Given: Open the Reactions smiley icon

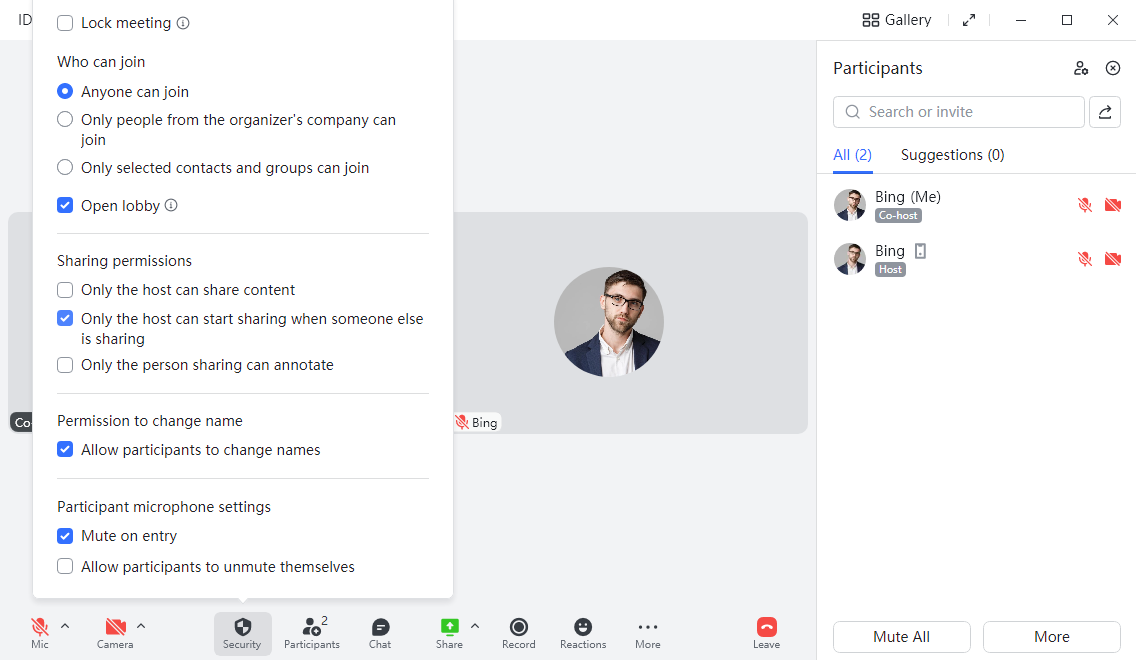Looking at the screenshot, I should coord(582,627).
